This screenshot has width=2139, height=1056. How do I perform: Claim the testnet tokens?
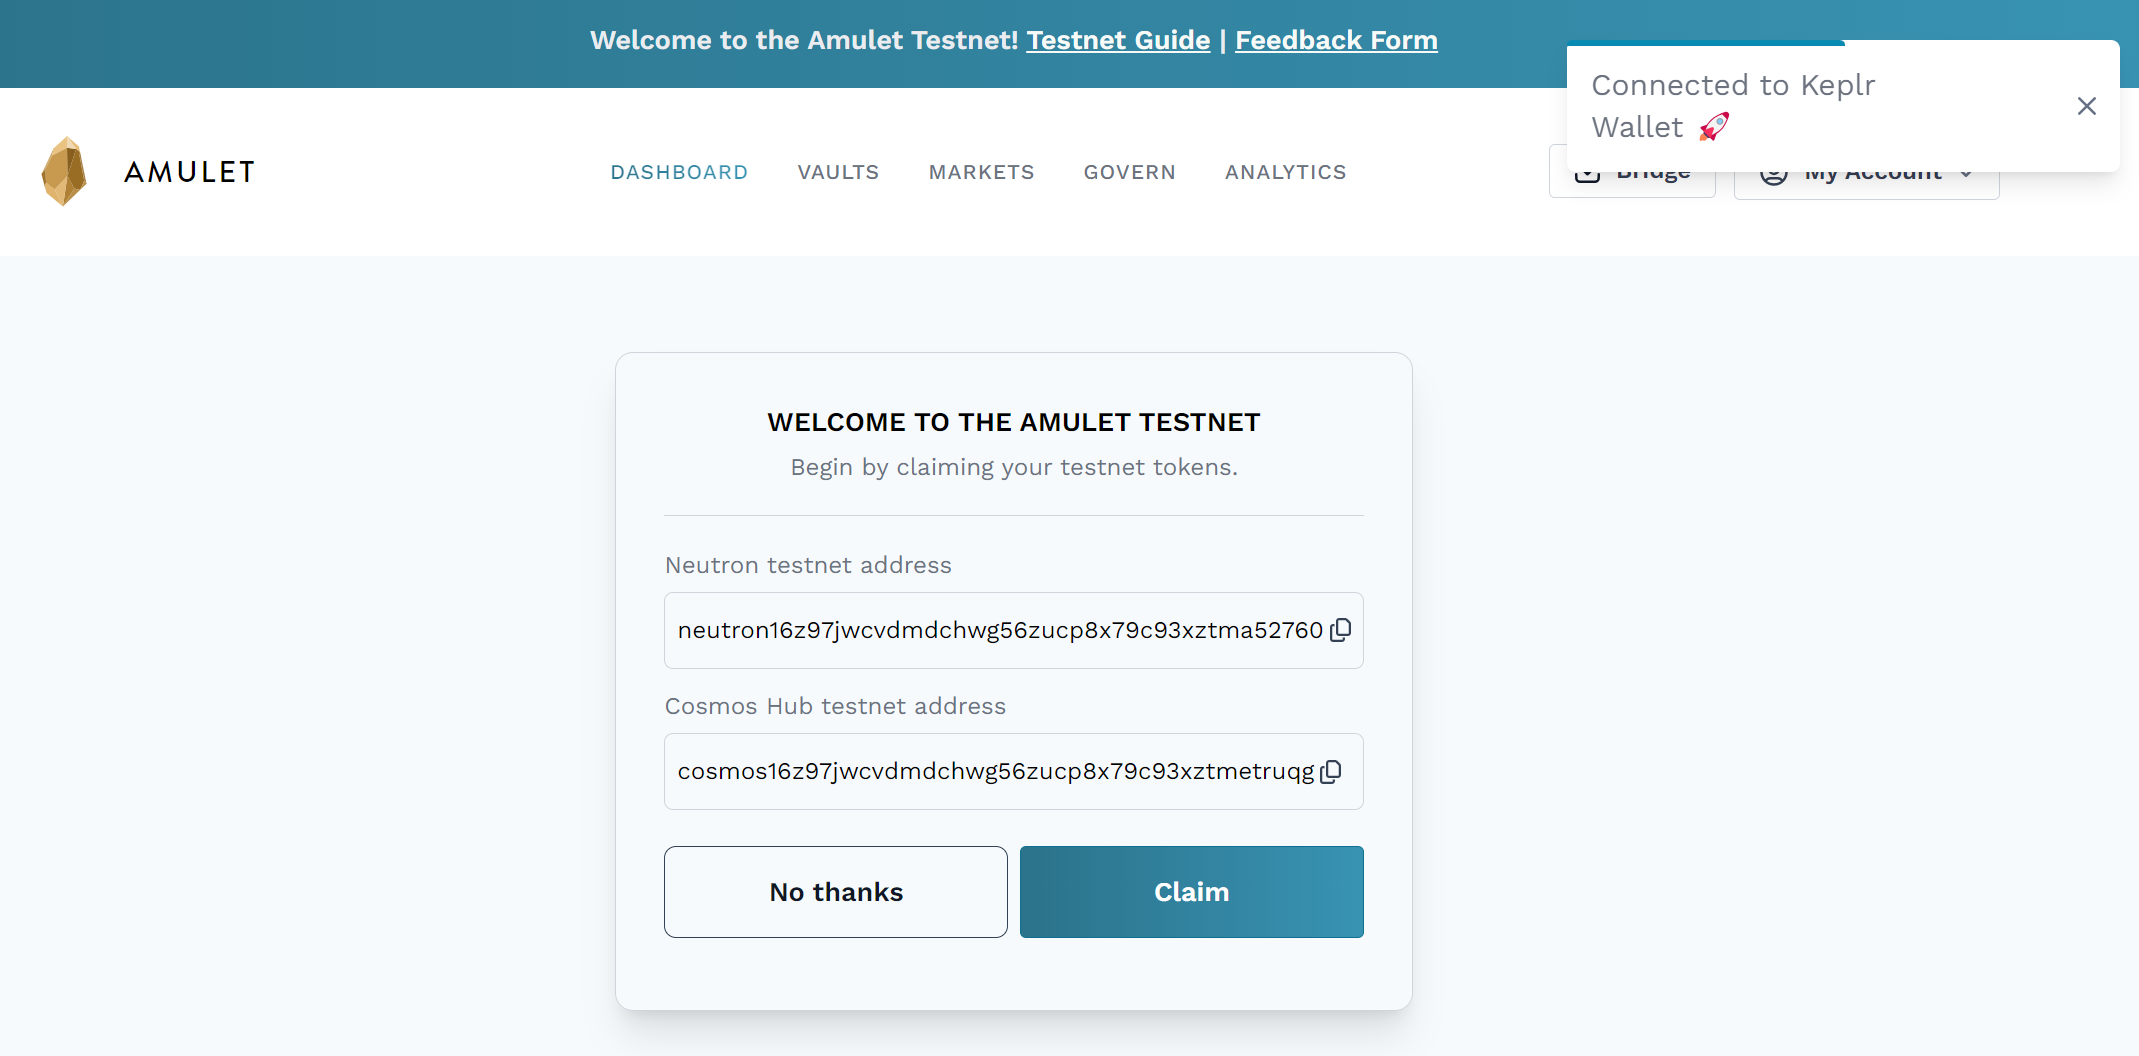tap(1191, 892)
